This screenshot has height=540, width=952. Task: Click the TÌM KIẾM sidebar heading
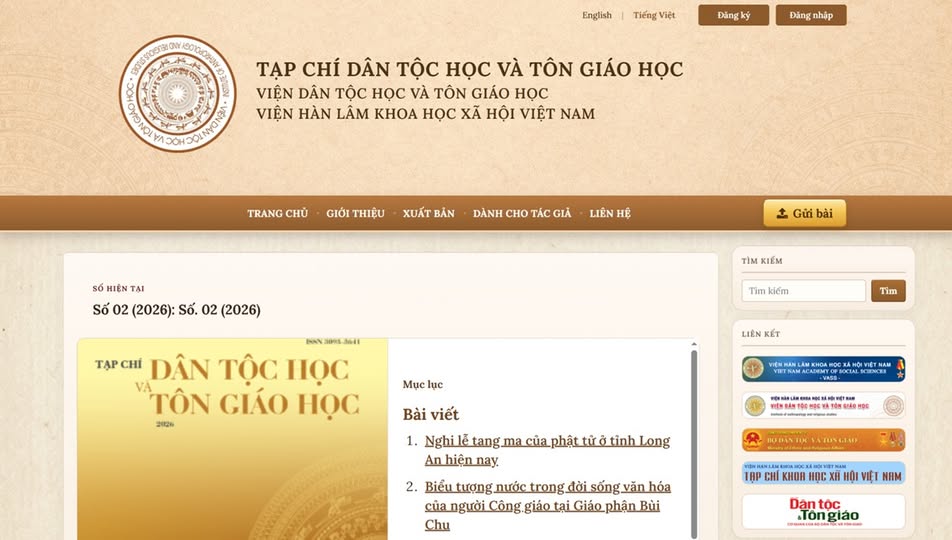tap(762, 261)
